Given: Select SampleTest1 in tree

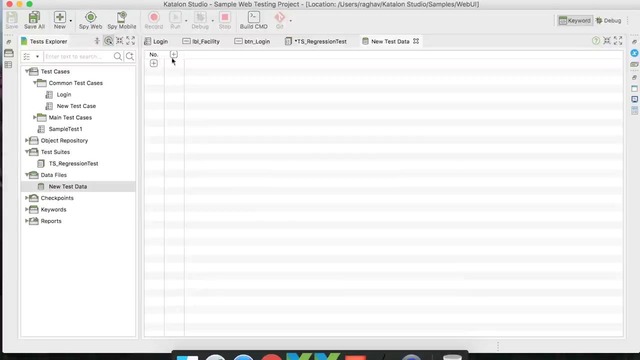Looking at the screenshot, I should click(x=65, y=129).
